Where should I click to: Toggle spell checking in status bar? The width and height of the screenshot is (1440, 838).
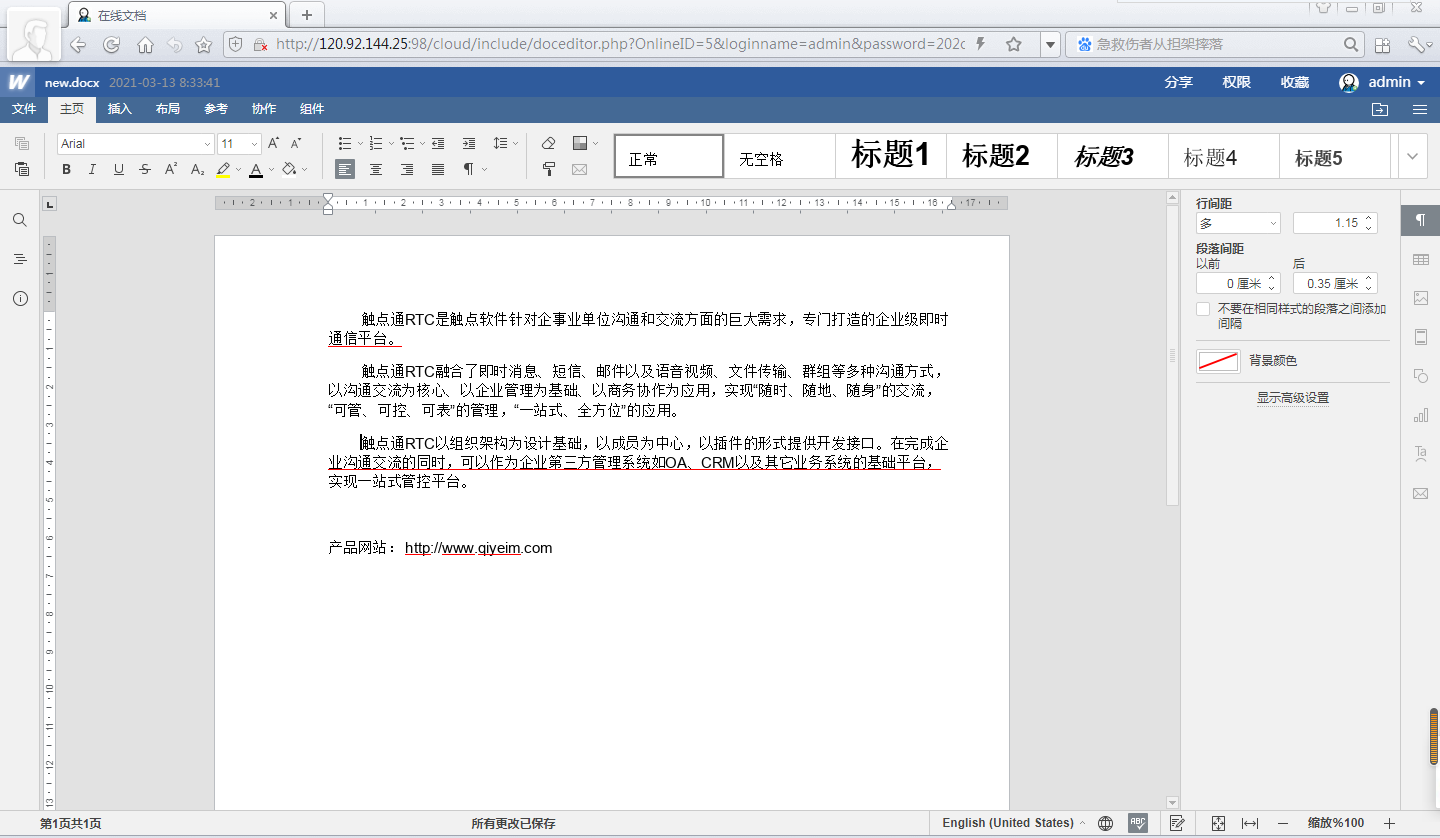(x=1137, y=823)
